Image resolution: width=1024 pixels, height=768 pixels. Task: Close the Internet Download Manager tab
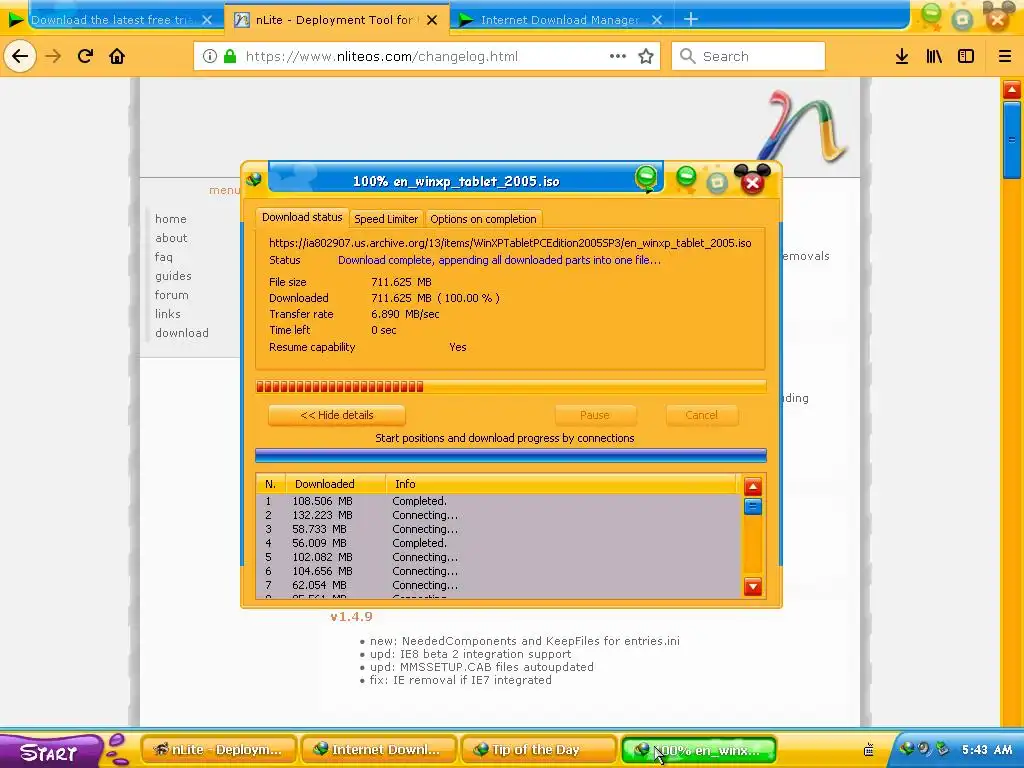(657, 20)
